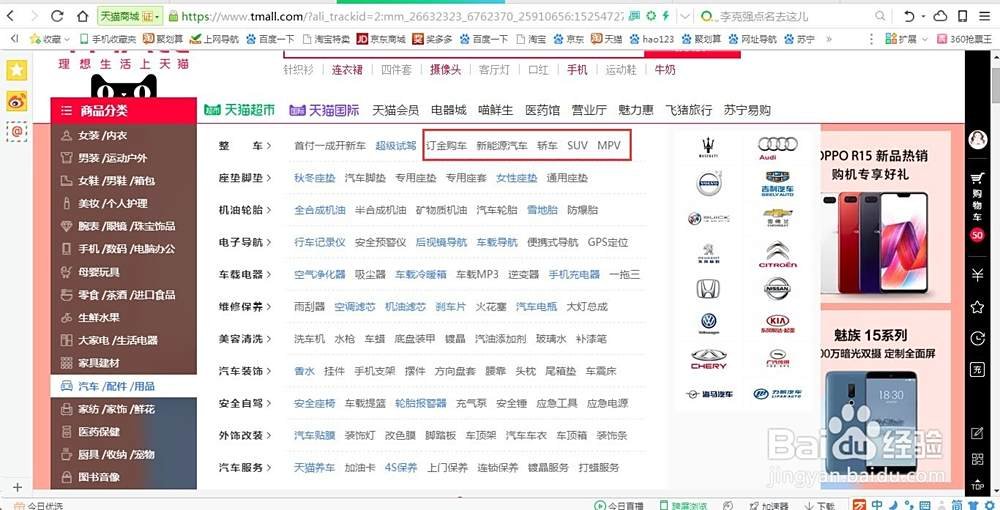Image resolution: width=1000 pixels, height=510 pixels.
Task: Open the 商品分类 category menu header
Action: (124, 110)
